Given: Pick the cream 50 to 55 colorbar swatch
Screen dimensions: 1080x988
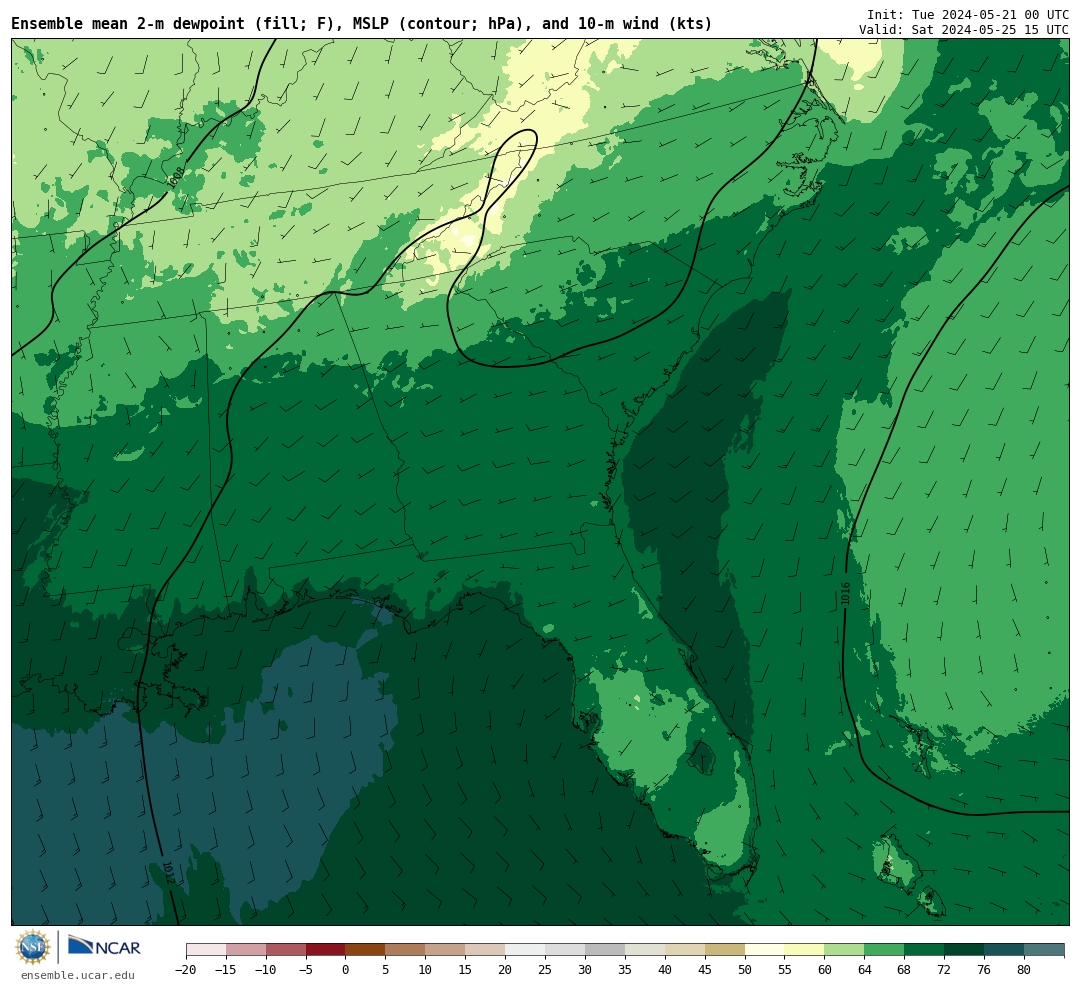Looking at the screenshot, I should (765, 950).
